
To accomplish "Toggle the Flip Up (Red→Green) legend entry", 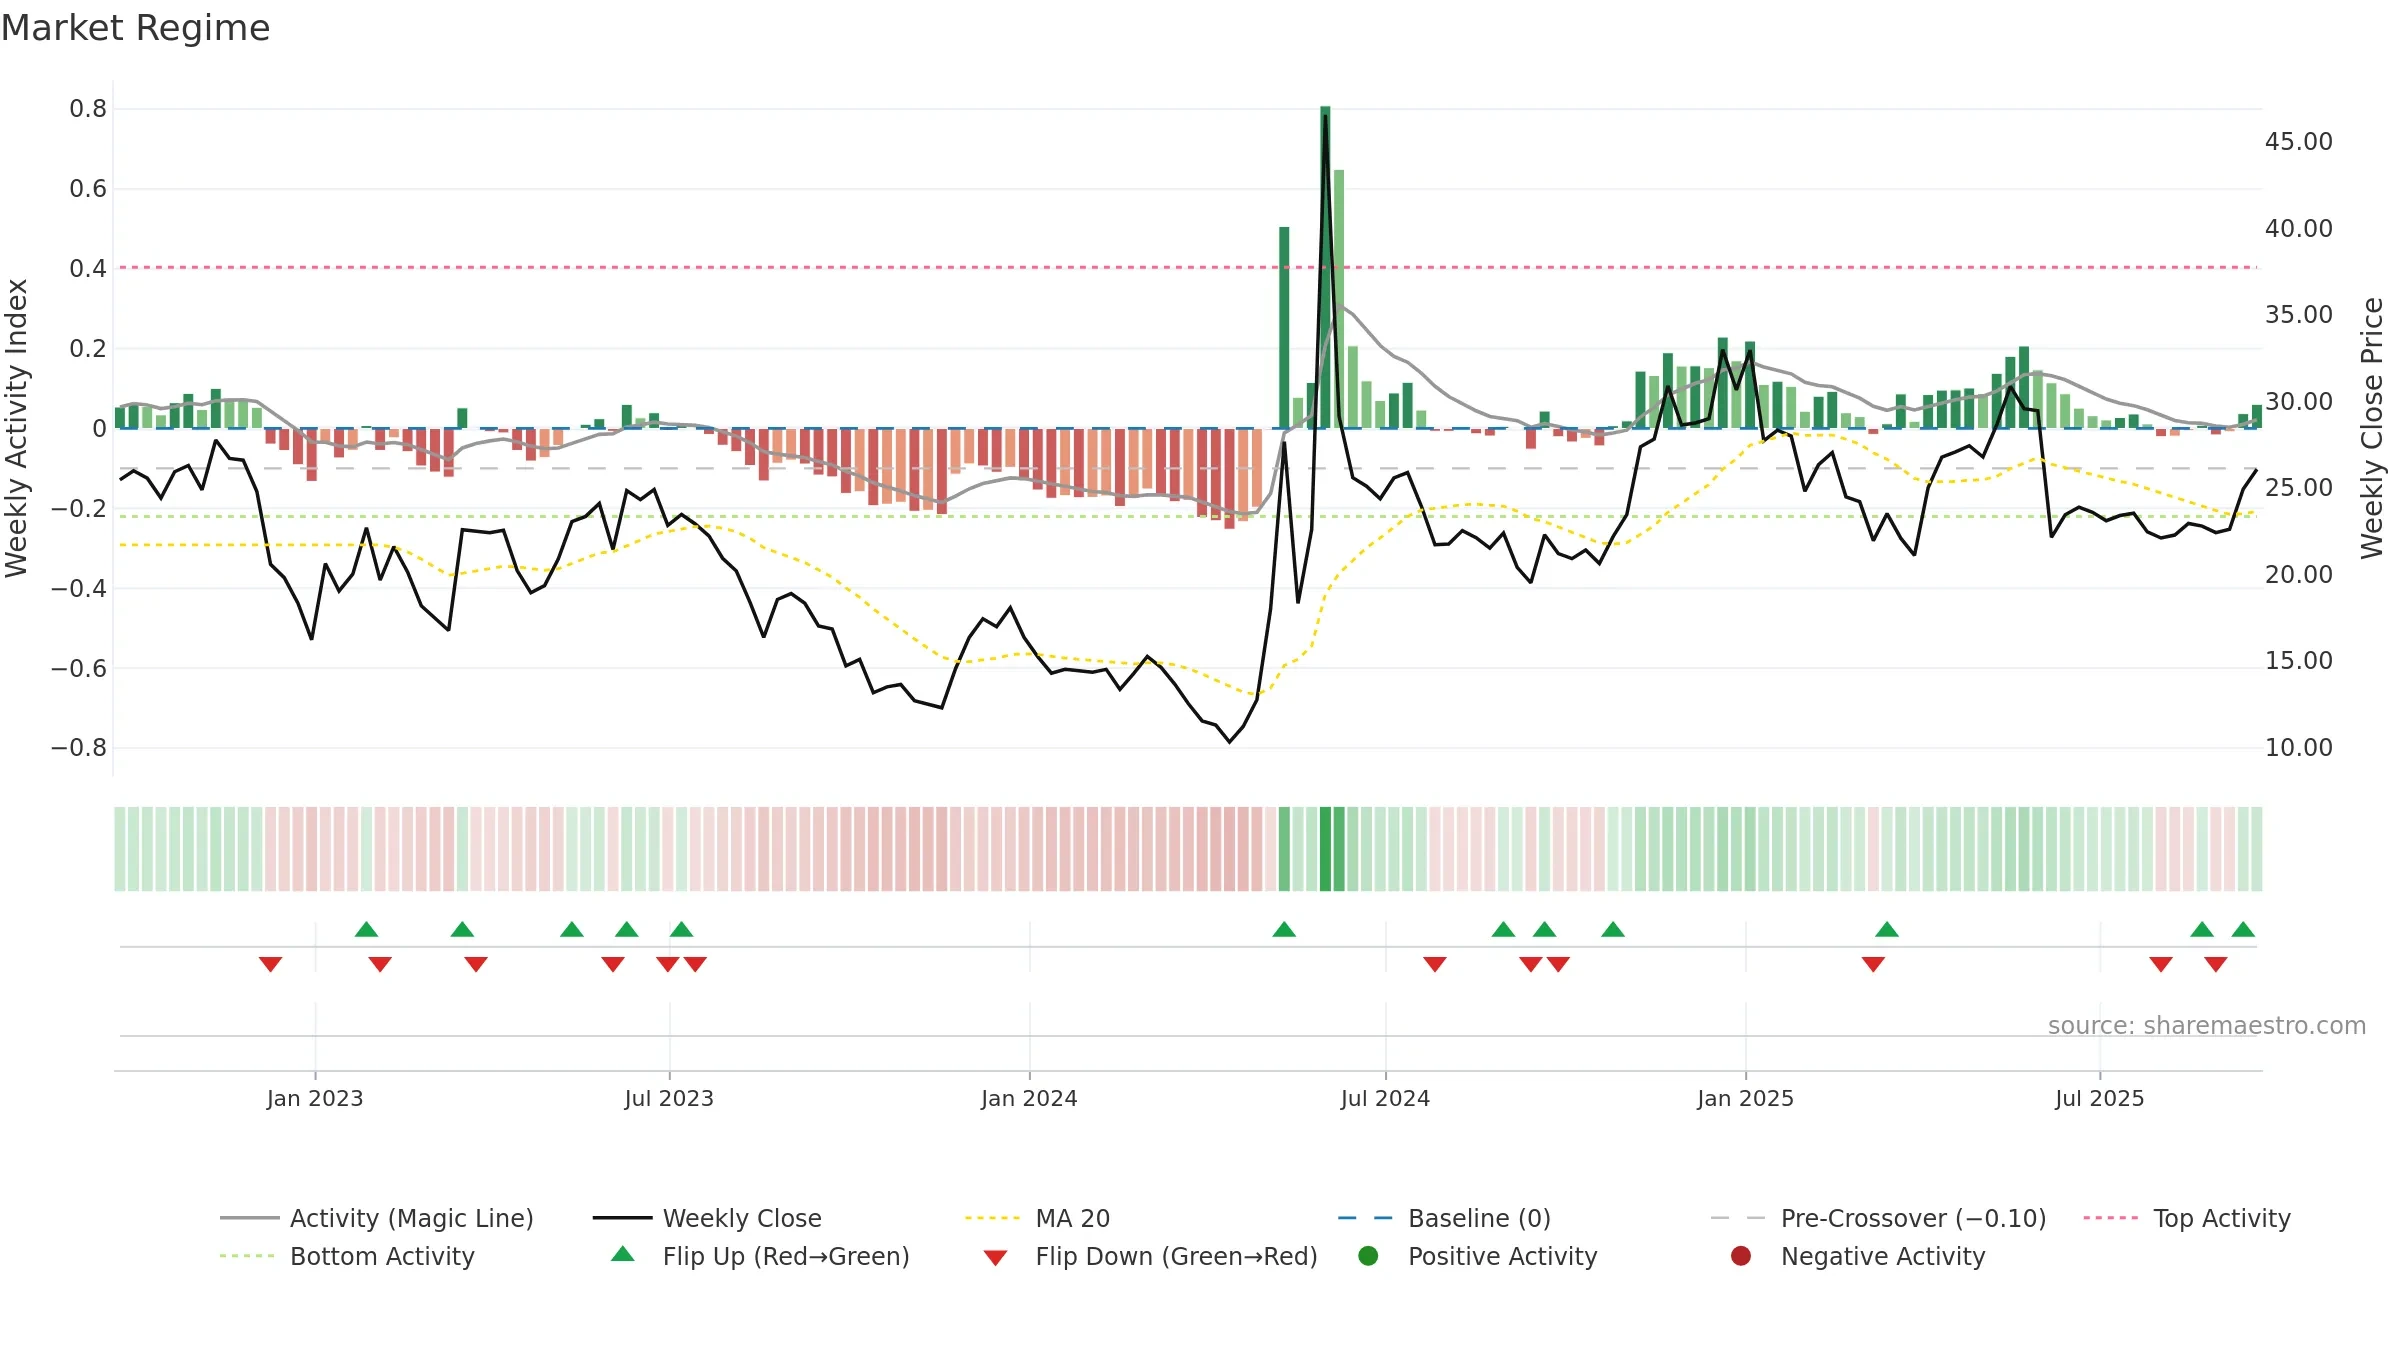I will click(760, 1256).
